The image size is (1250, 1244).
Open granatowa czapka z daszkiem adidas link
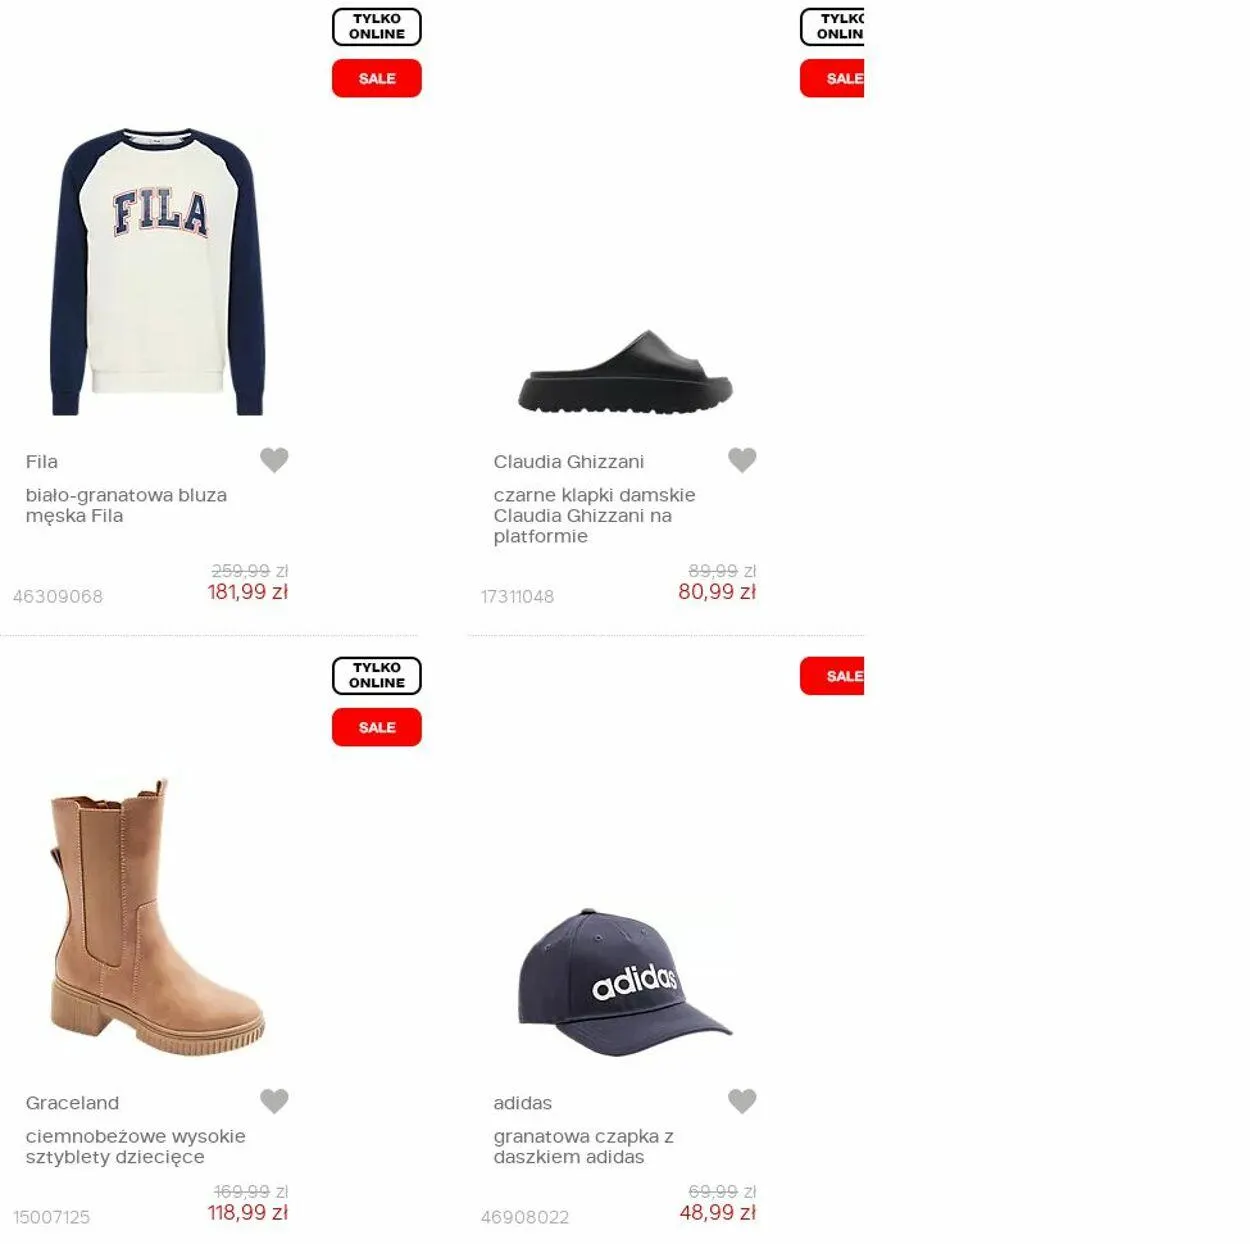[583, 1146]
